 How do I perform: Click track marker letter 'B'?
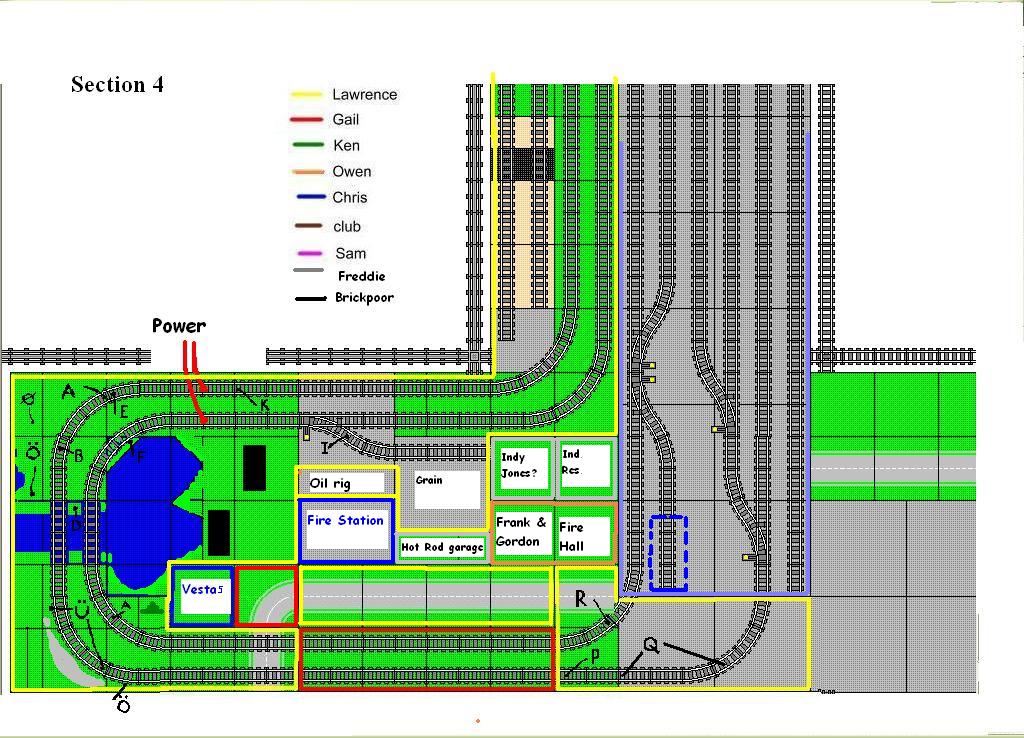coord(78,455)
